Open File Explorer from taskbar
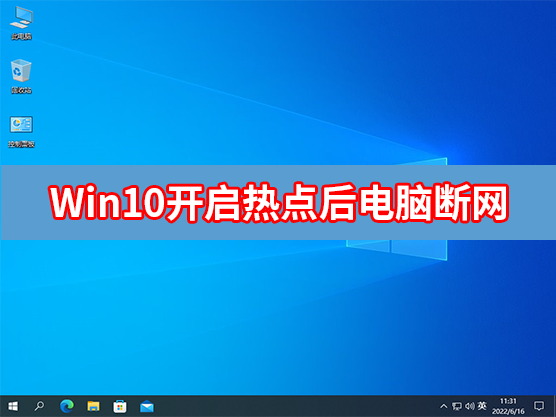The height and width of the screenshot is (417, 556). pos(94,406)
